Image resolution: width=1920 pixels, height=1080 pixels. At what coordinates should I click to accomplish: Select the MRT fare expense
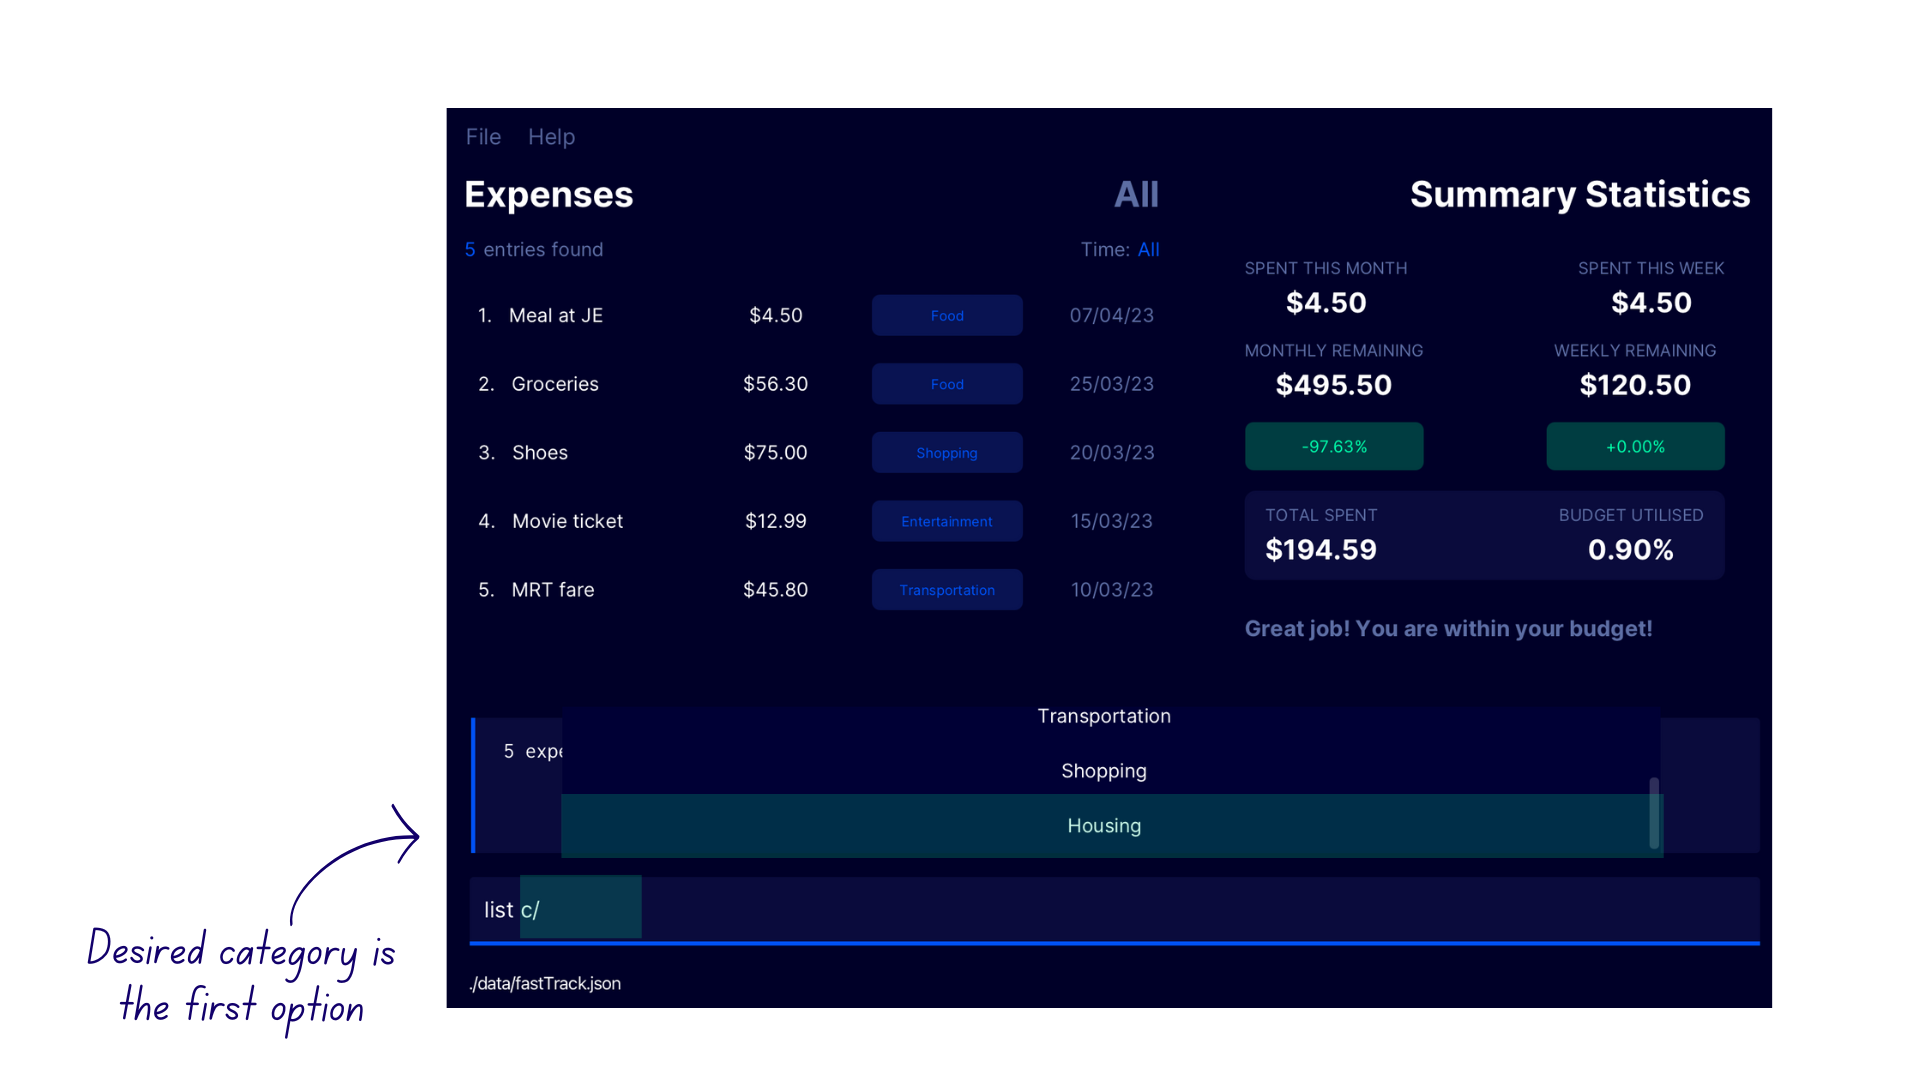pos(815,590)
